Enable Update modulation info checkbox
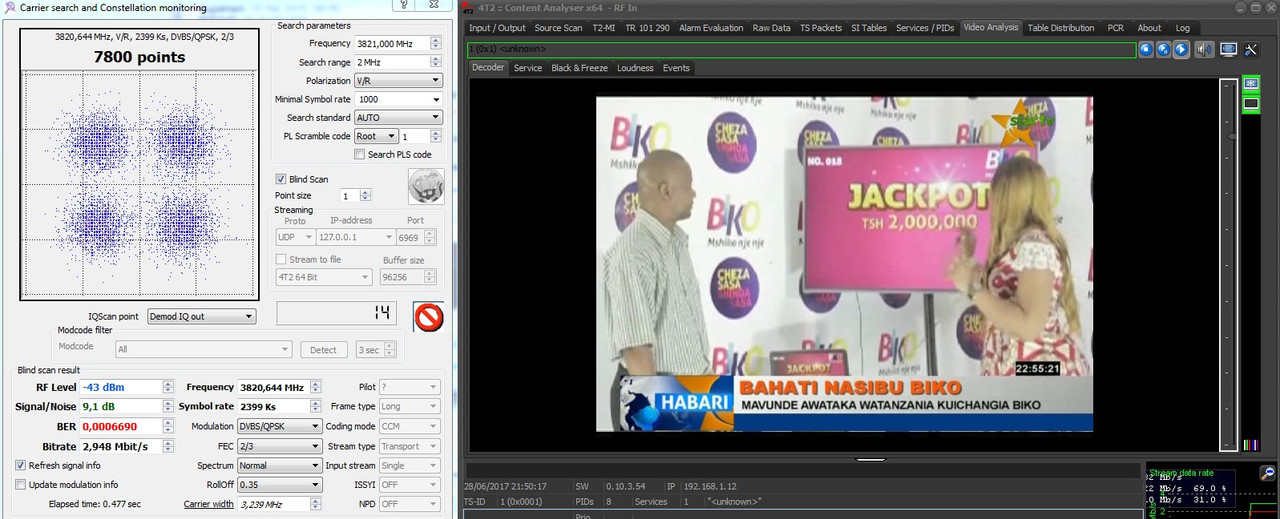The height and width of the screenshot is (519, 1280). (21, 485)
